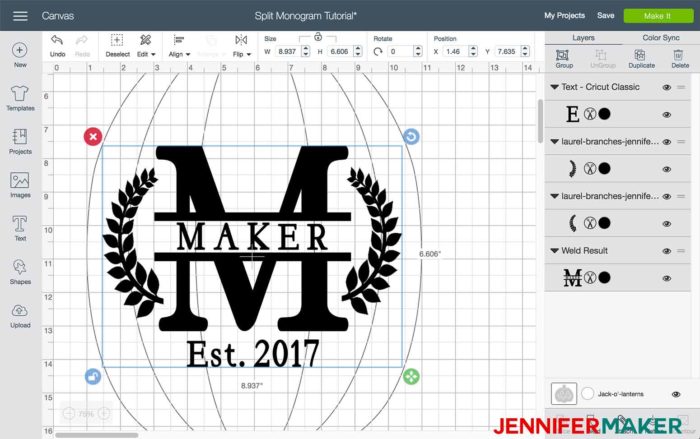Hide the Weld Result group

coord(667,251)
